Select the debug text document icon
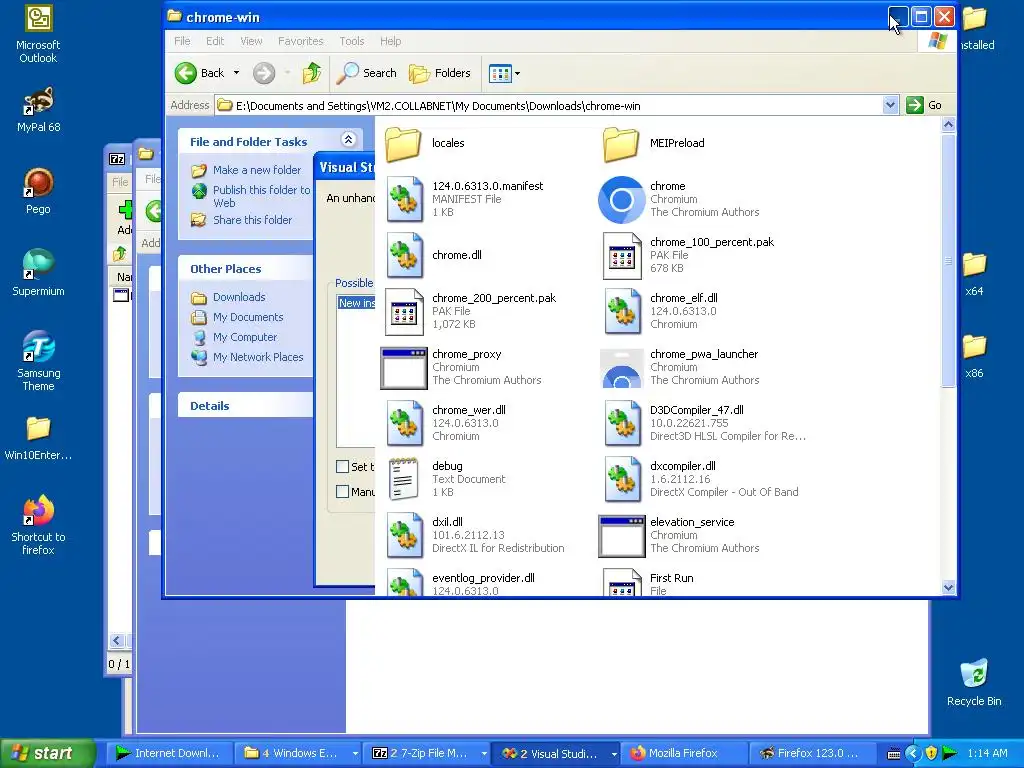Viewport: 1024px width, 768px height. pyautogui.click(x=404, y=479)
